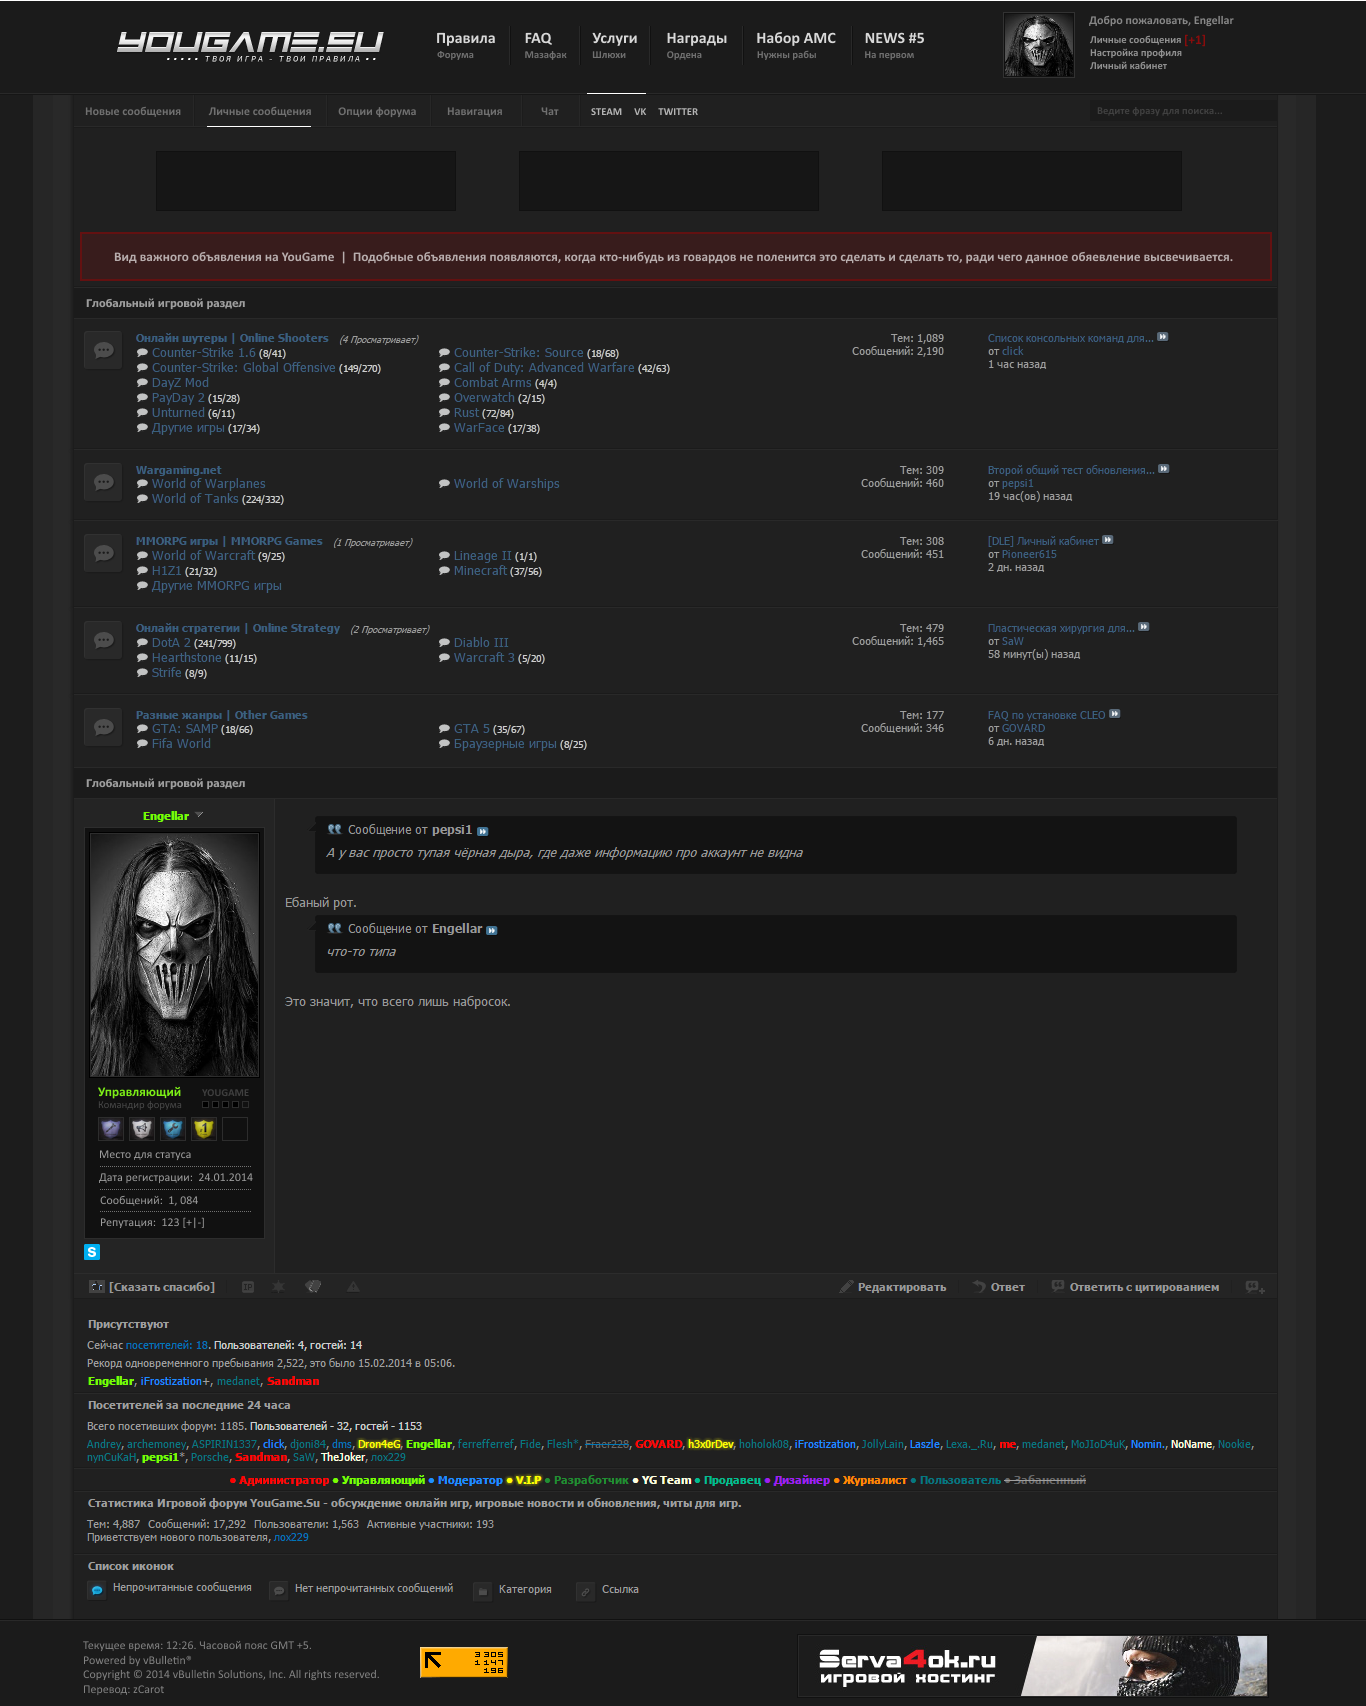Viewport: 1366px width, 1706px height.
Task: Go to last post of '[DLE] Личный кабинет'
Action: point(1108,540)
